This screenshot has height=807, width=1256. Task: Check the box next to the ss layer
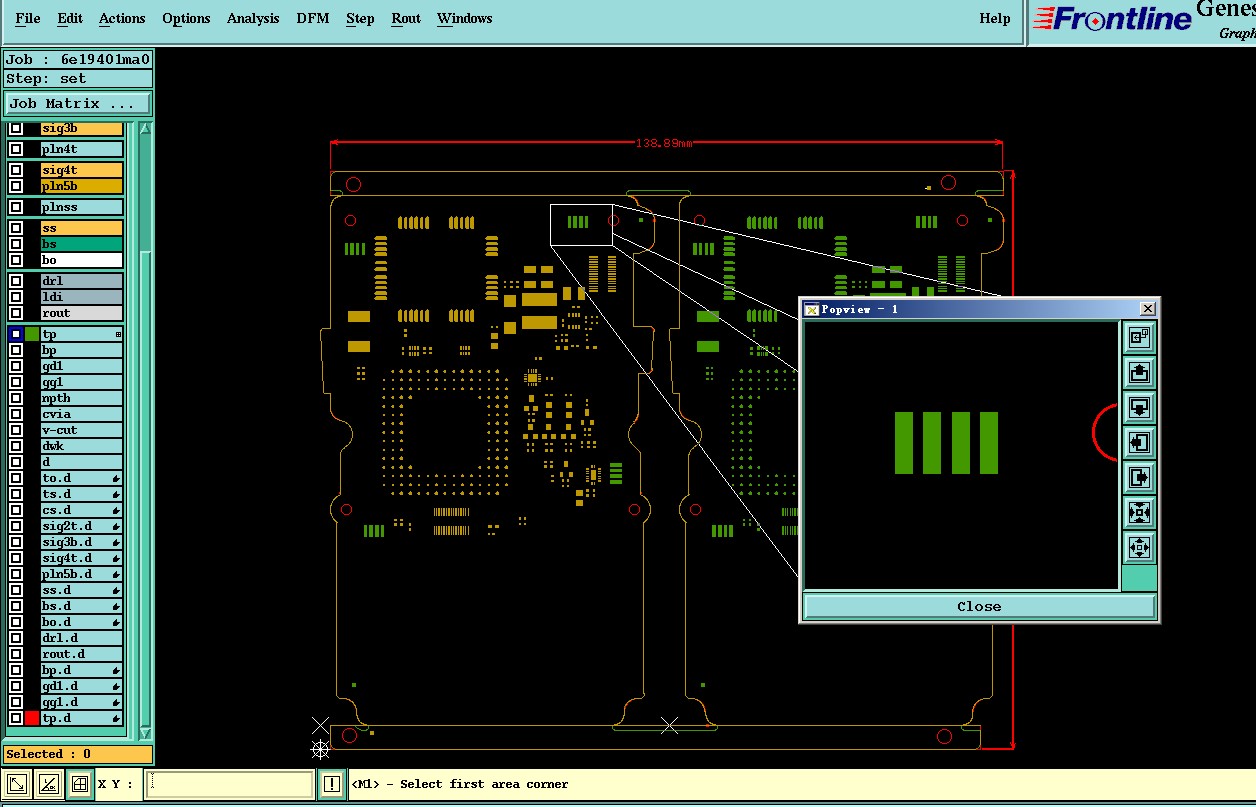pyautogui.click(x=16, y=228)
